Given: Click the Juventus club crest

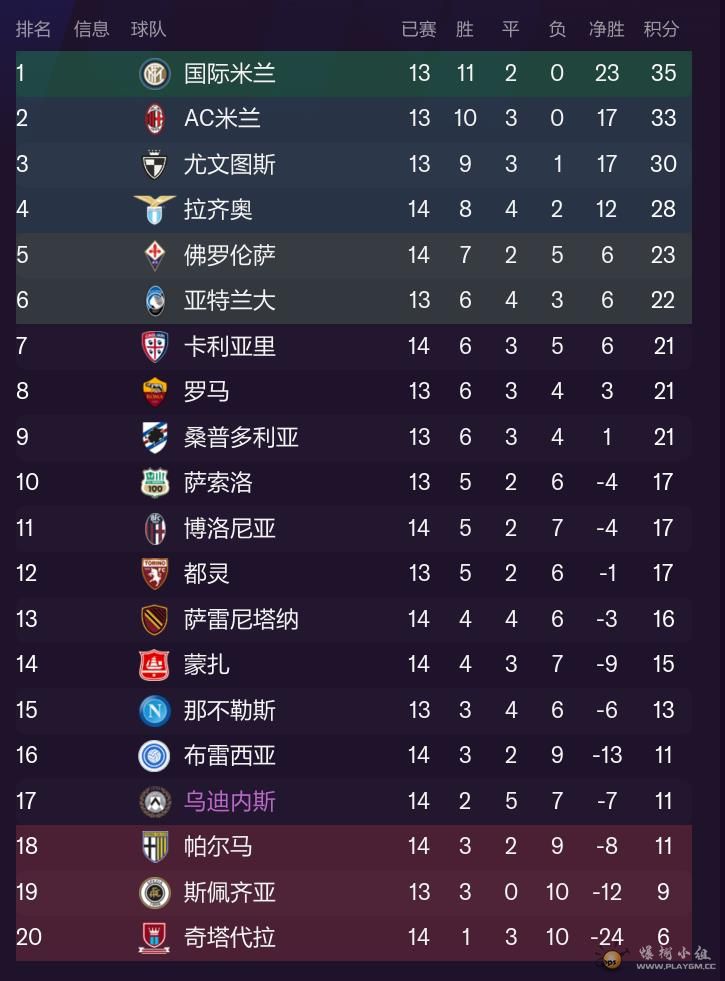Looking at the screenshot, I should pos(154,164).
